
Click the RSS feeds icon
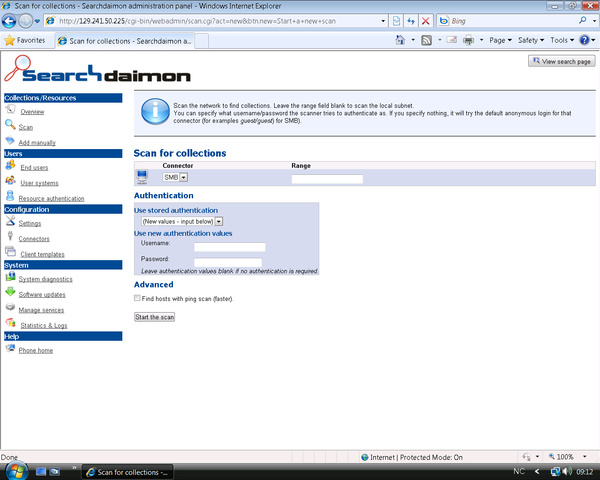[427, 40]
